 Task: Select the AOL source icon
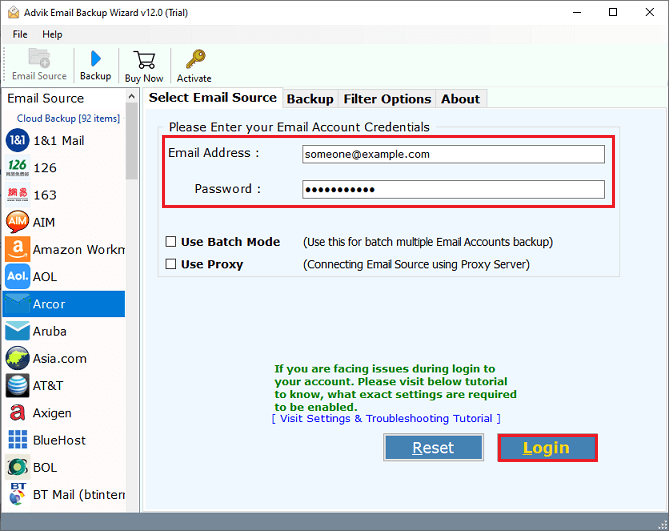17,276
